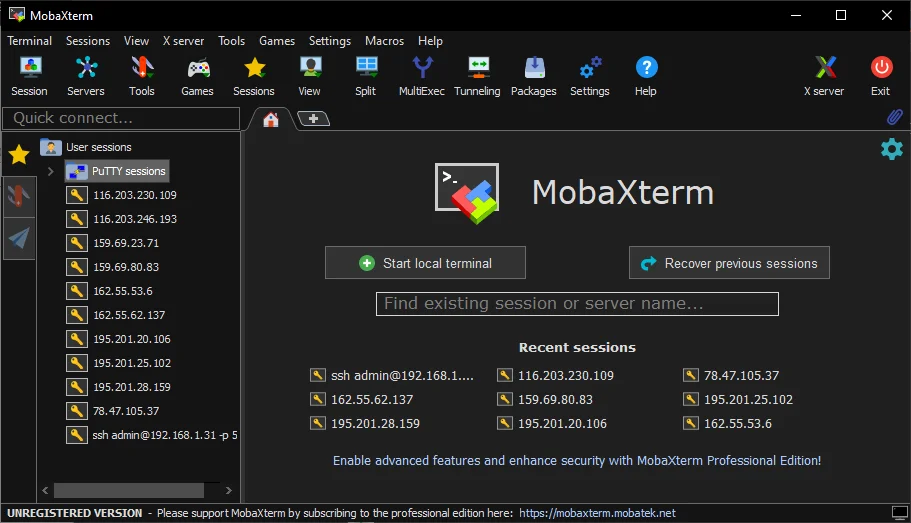Open recent session 162.55.62.137
Viewport: 911px width, 523px height.
click(x=361, y=400)
